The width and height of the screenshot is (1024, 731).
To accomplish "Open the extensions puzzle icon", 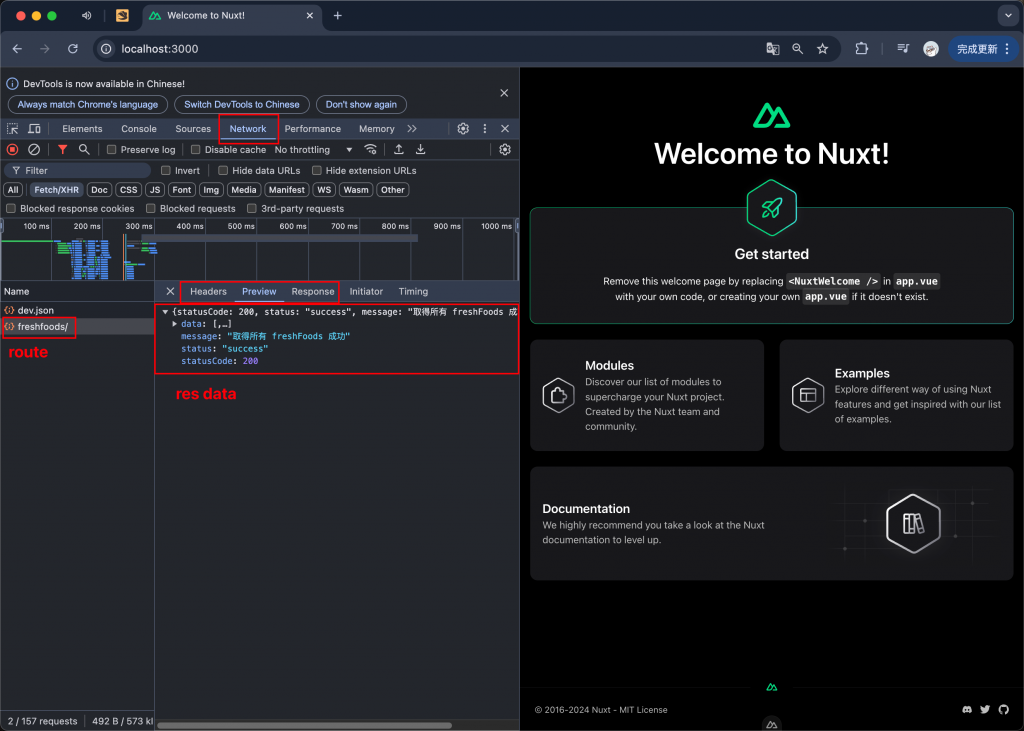I will [861, 49].
